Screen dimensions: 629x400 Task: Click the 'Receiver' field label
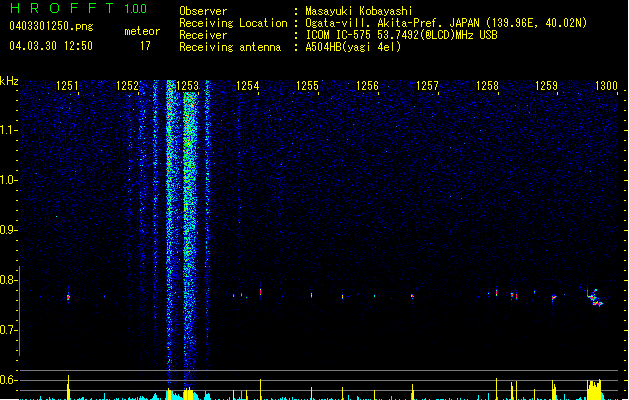tap(203, 35)
